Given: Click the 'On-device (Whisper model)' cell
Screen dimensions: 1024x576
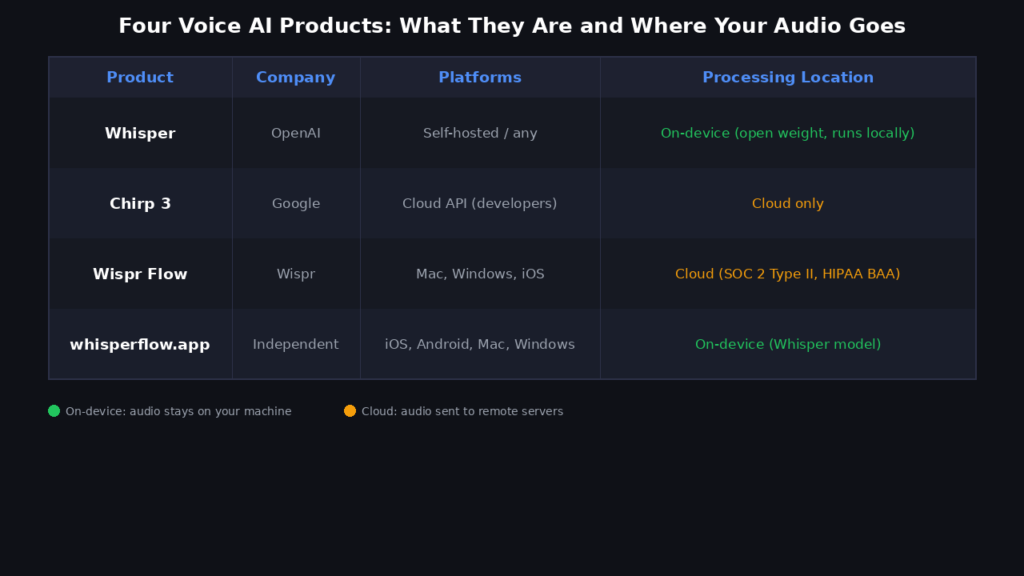Looking at the screenshot, I should pos(788,344).
